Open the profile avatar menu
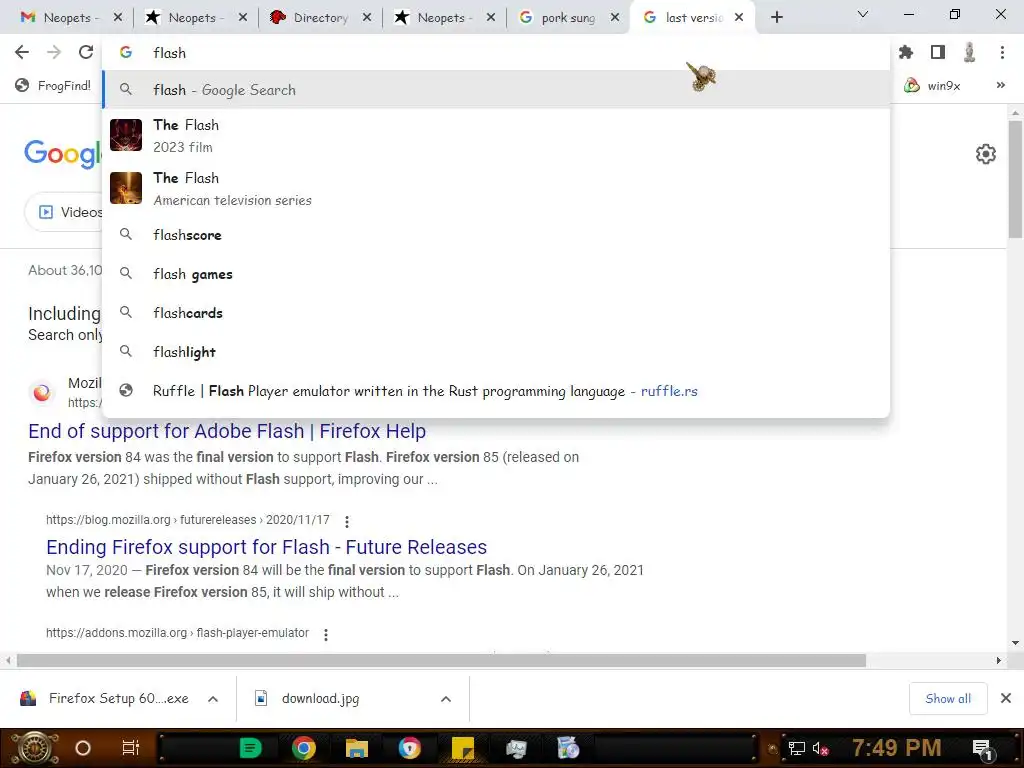This screenshot has width=1024, height=768. [x=970, y=52]
